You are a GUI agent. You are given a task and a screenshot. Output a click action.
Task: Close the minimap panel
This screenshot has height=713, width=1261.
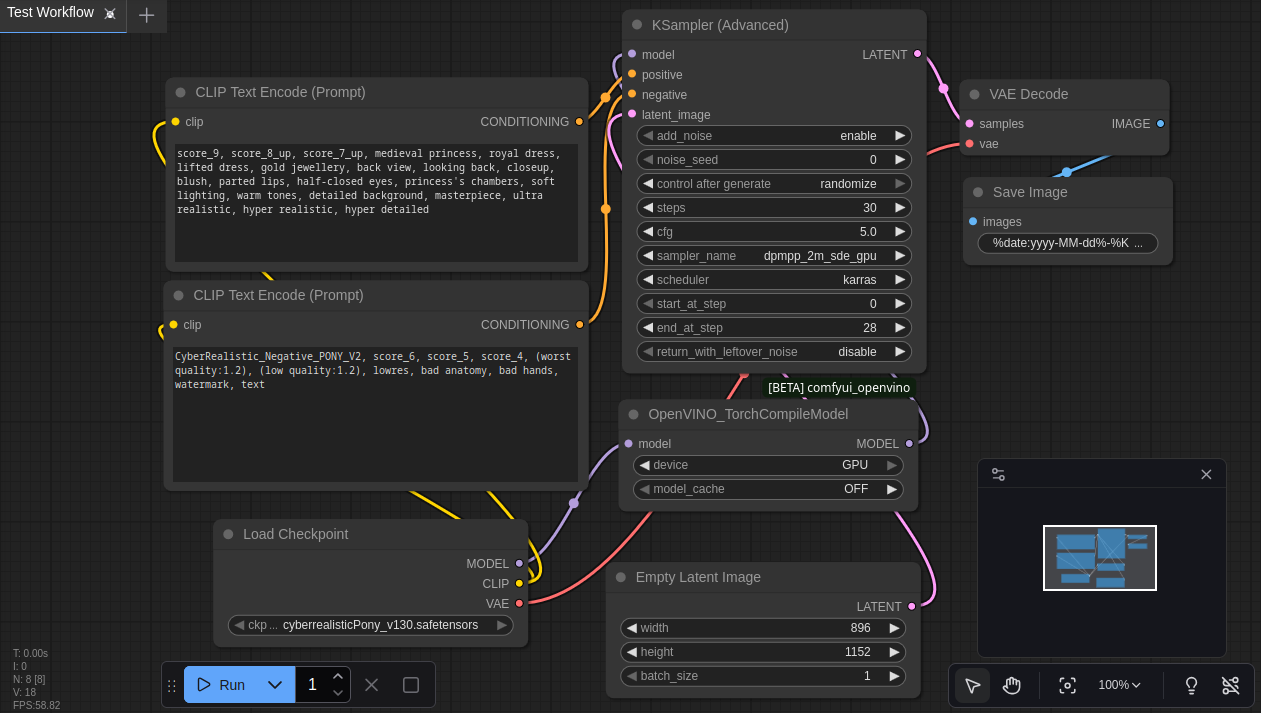1206,474
